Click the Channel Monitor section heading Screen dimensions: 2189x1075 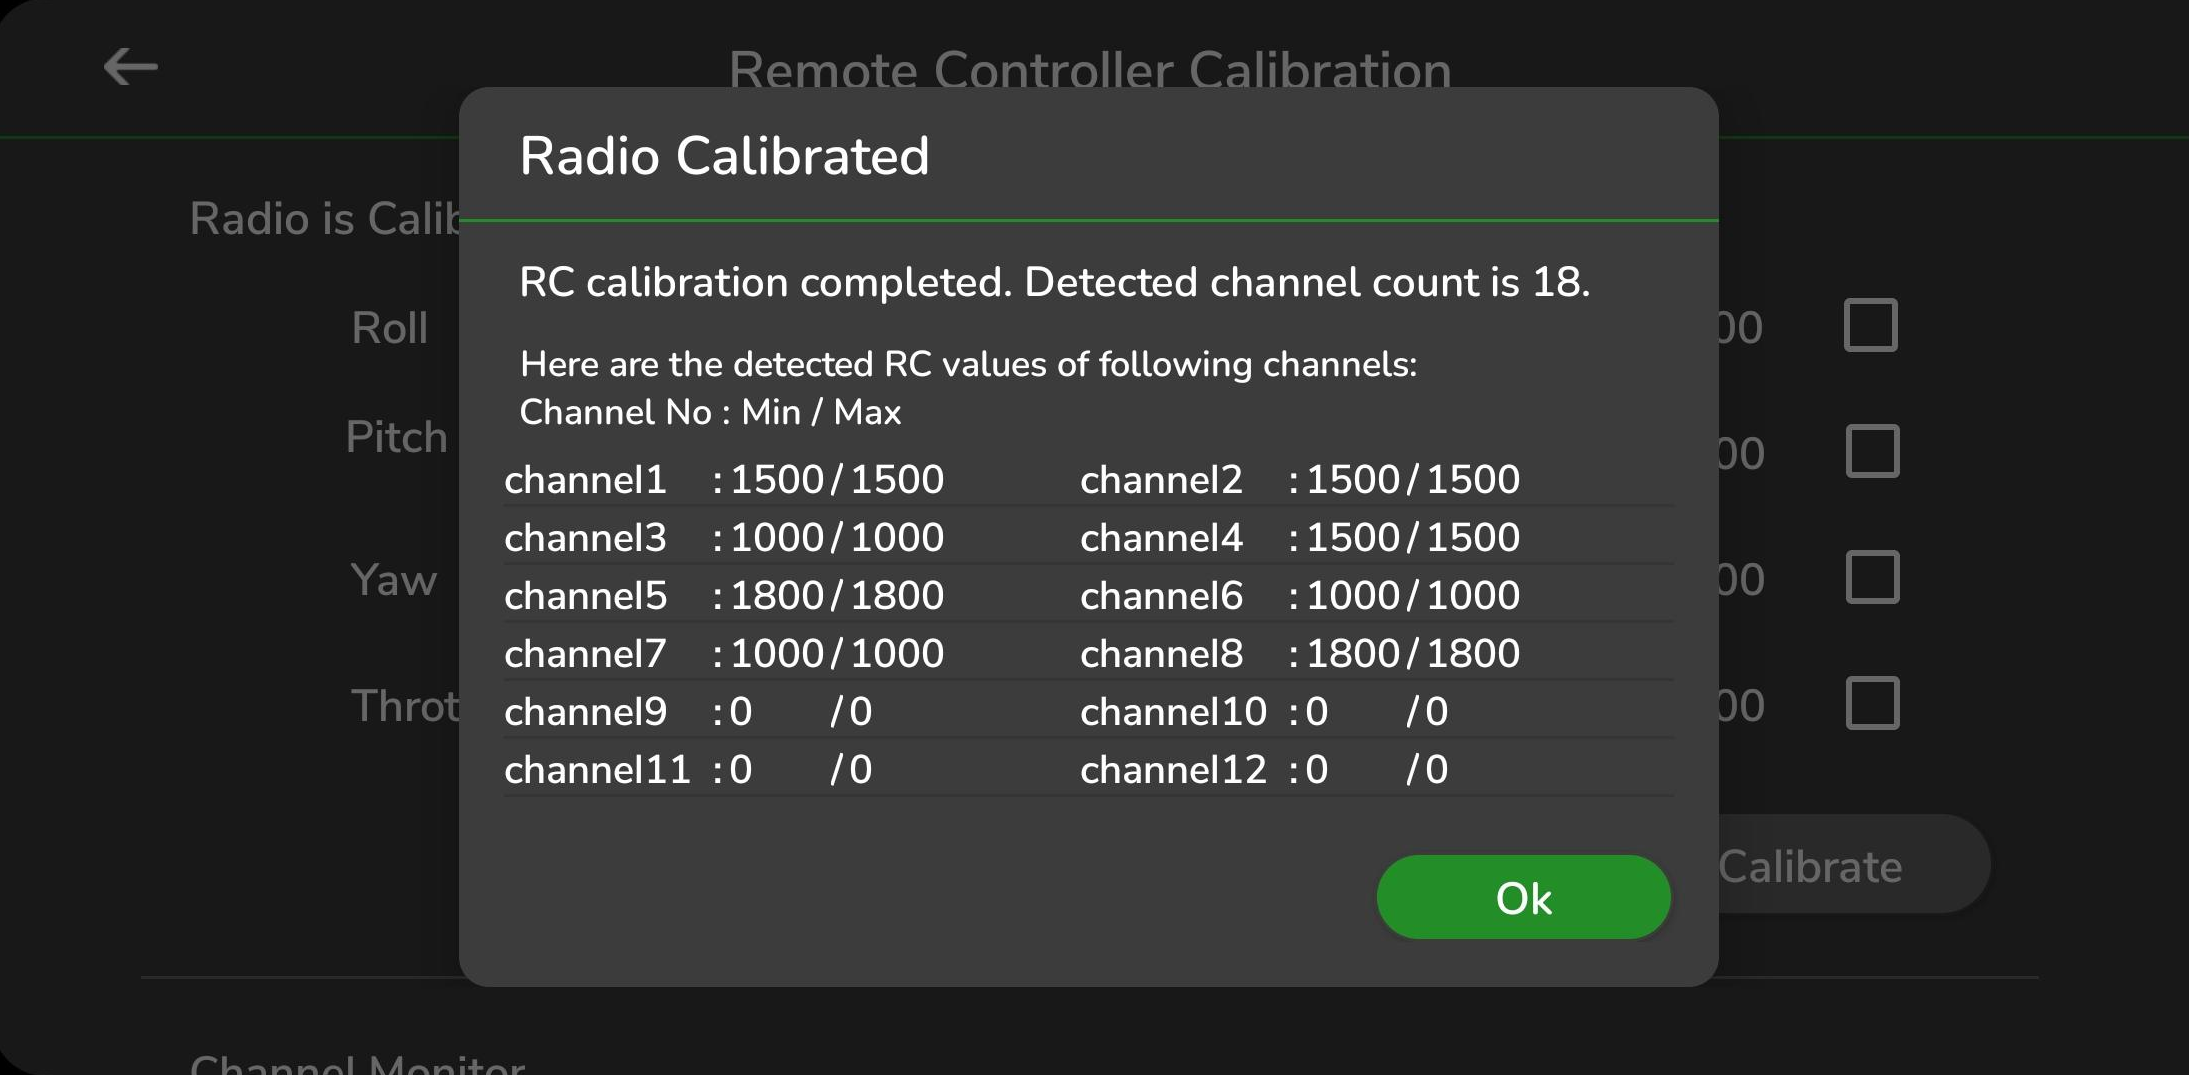pyautogui.click(x=357, y=1064)
